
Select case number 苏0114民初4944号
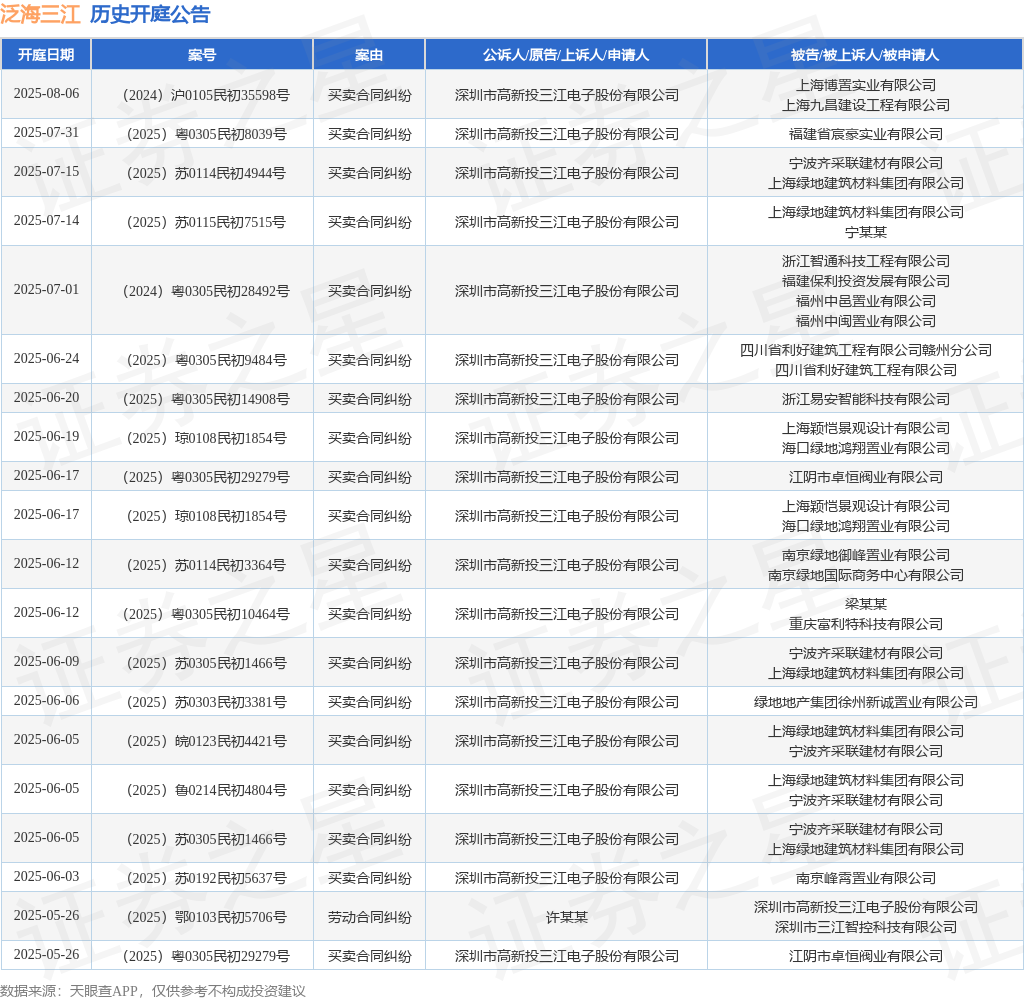click(x=206, y=173)
